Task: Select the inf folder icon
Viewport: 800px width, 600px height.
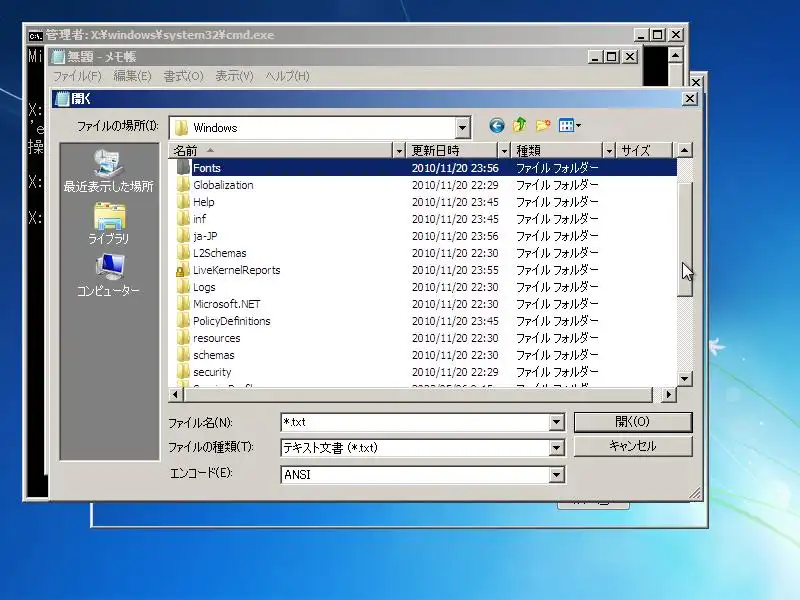Action: tap(183, 219)
